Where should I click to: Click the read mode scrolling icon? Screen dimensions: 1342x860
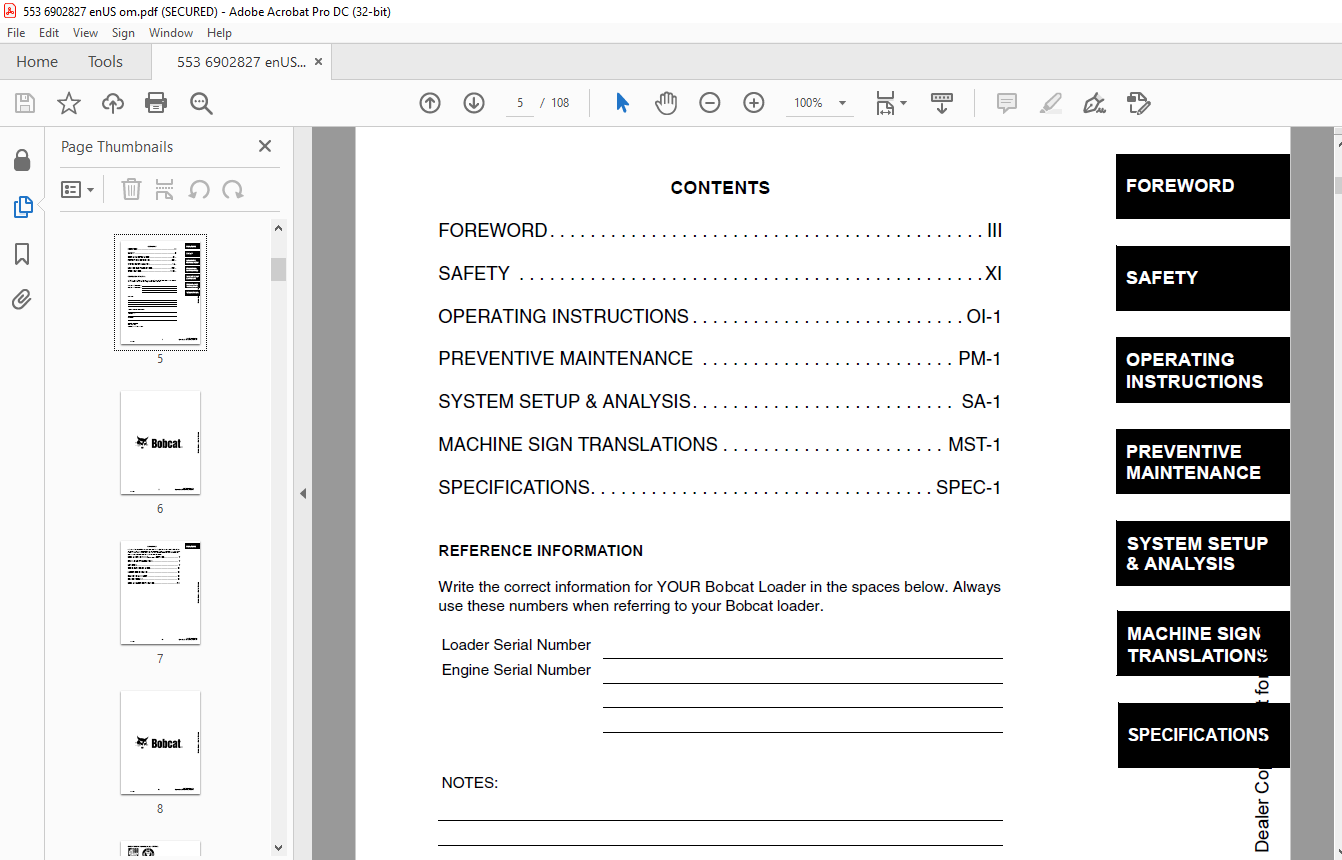pyautogui.click(x=942, y=103)
